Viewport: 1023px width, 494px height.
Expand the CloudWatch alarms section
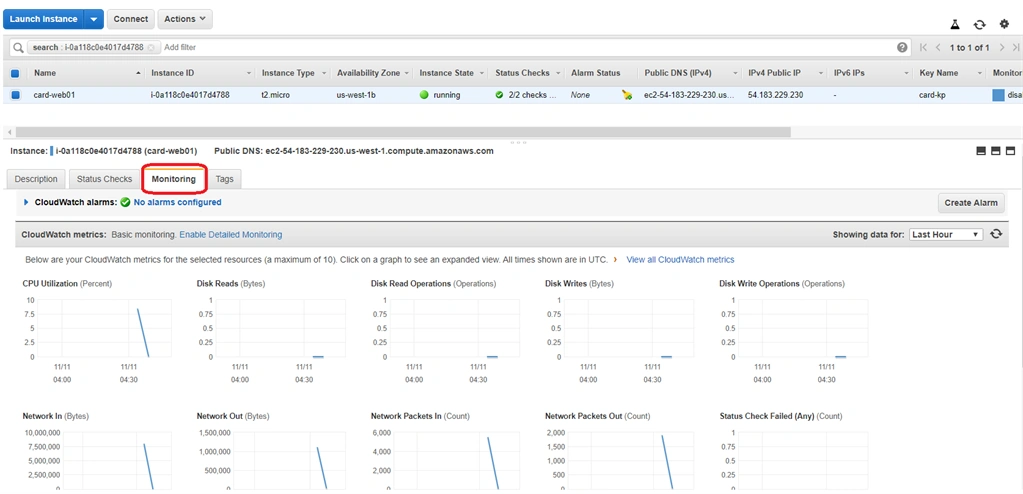(x=26, y=202)
